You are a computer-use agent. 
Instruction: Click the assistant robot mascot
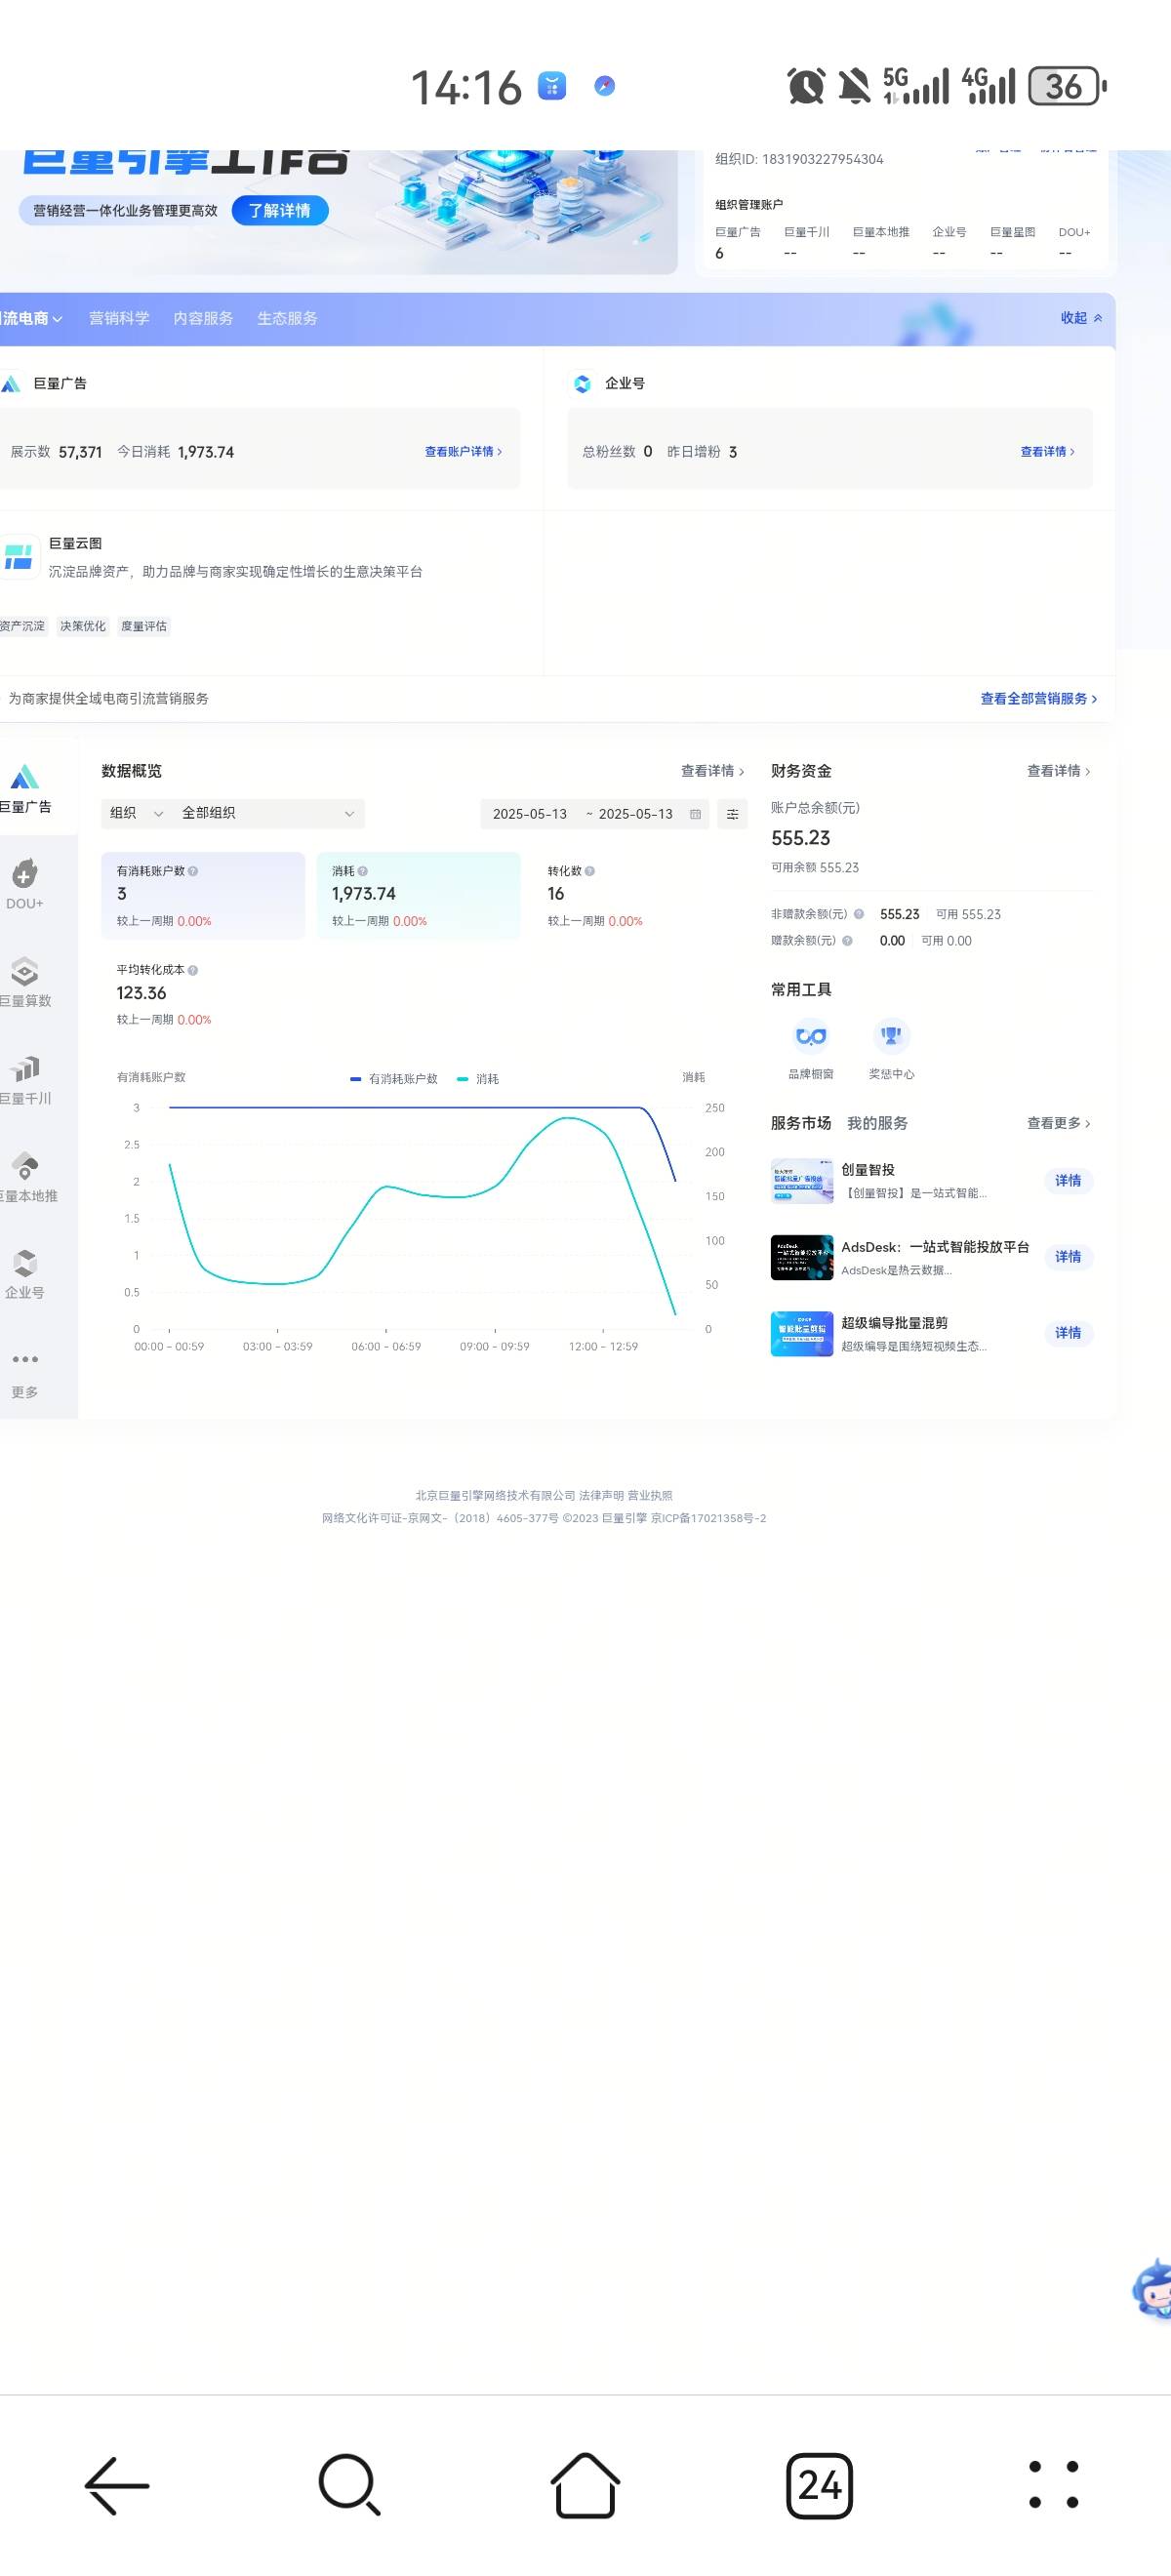point(1152,2289)
